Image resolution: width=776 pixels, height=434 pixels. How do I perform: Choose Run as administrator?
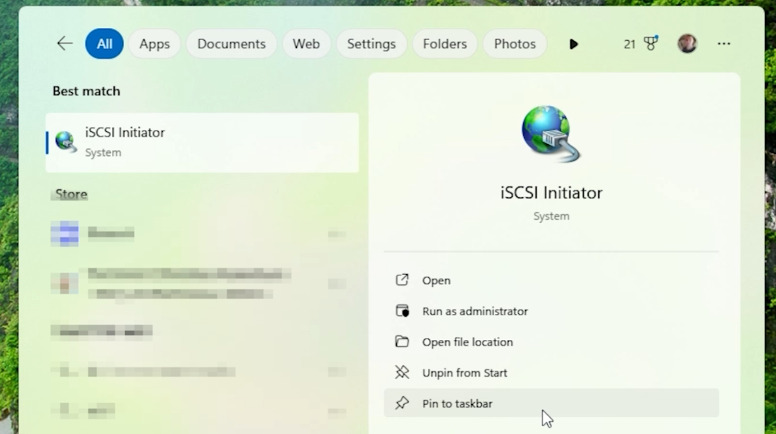tap(551, 311)
